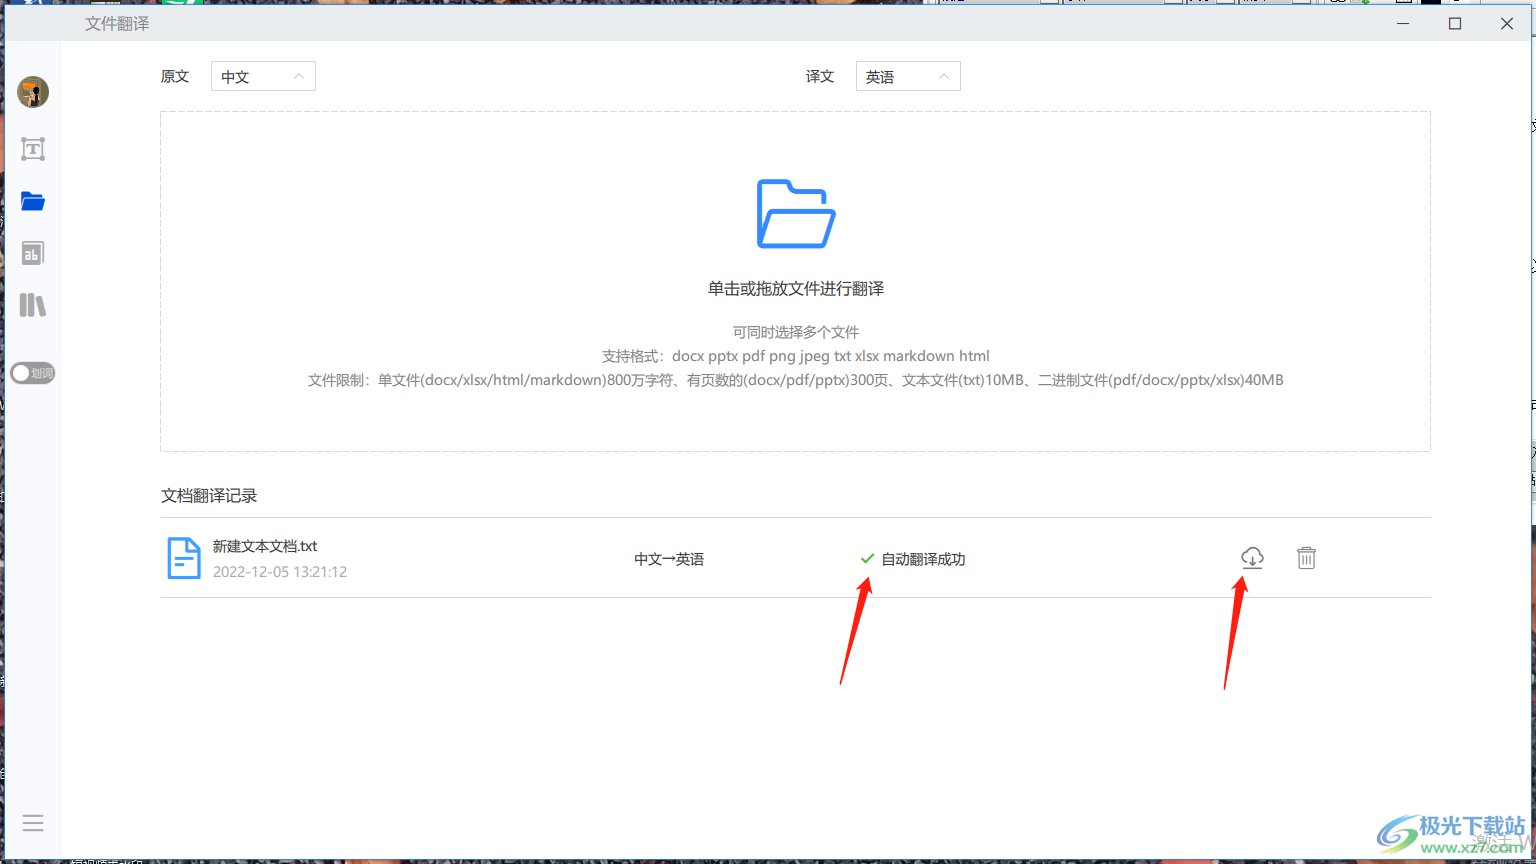Delete the 新建文本文档.txt translation record

pyautogui.click(x=1306, y=558)
